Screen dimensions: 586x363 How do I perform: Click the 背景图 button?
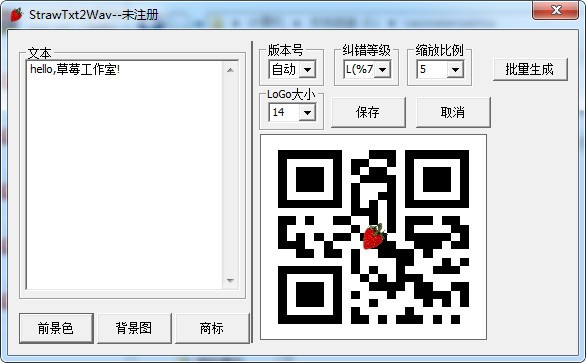click(134, 328)
